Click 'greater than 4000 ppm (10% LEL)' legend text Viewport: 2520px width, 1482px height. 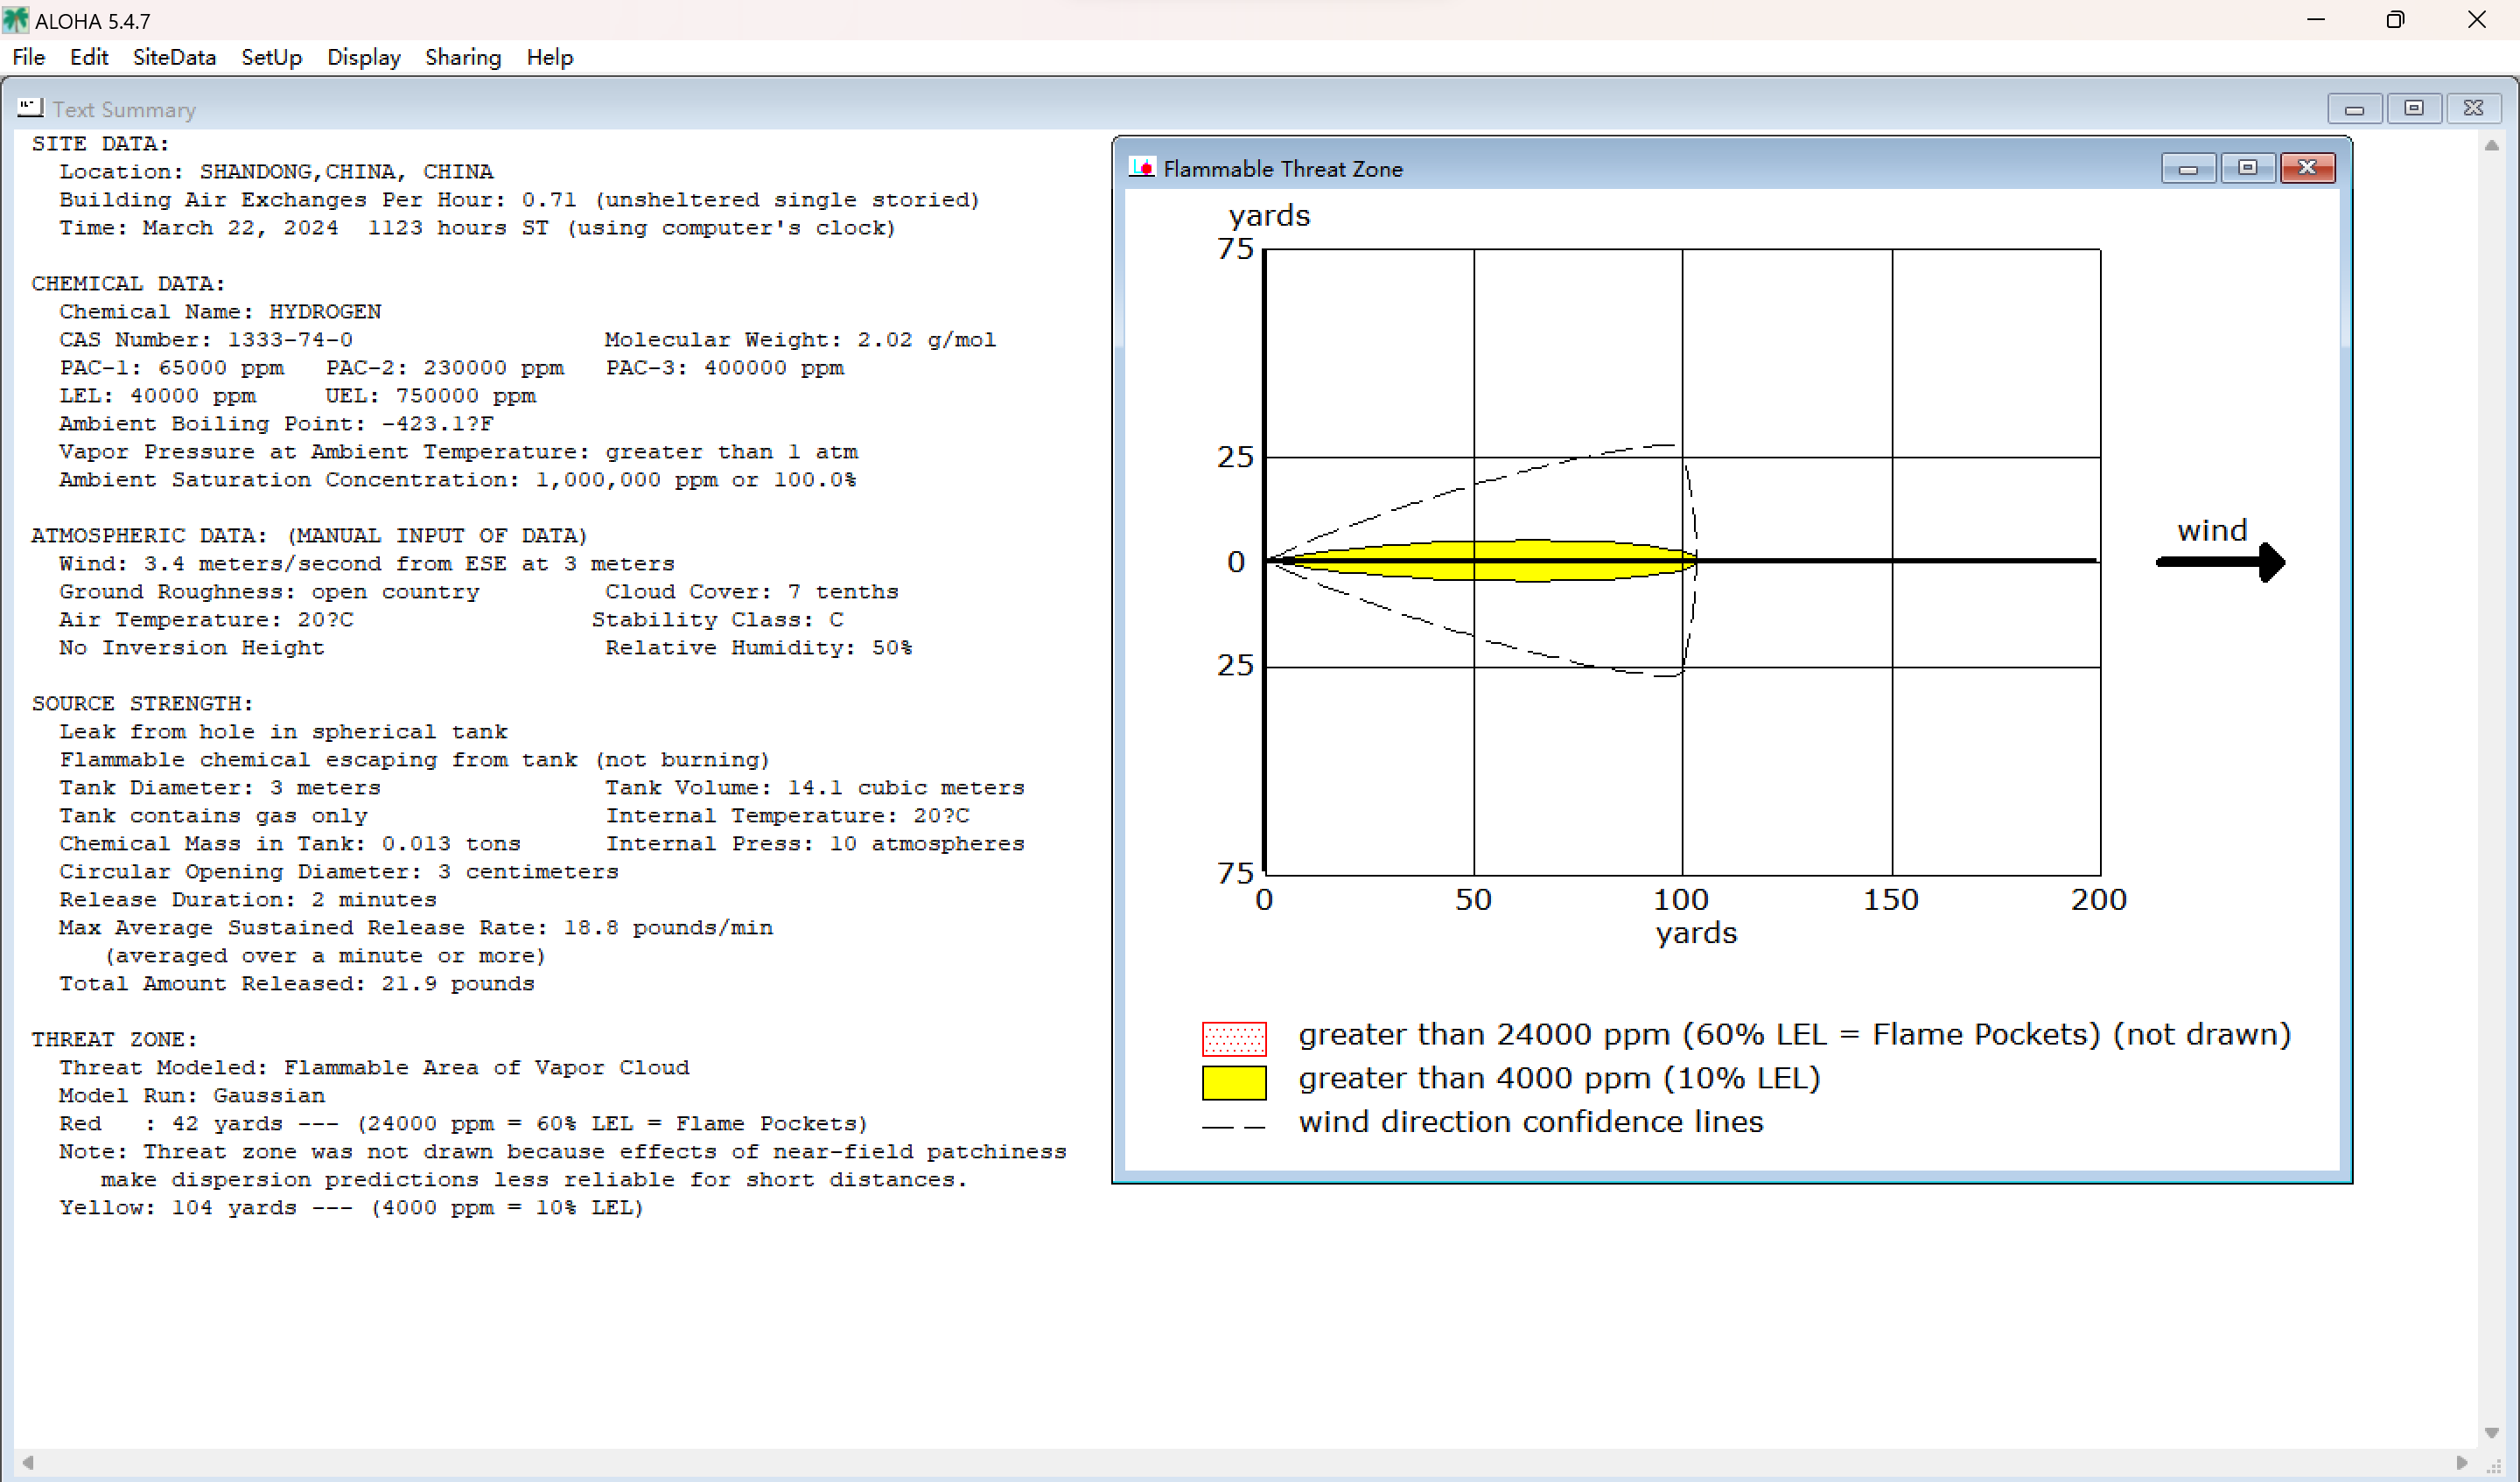1559,1079
